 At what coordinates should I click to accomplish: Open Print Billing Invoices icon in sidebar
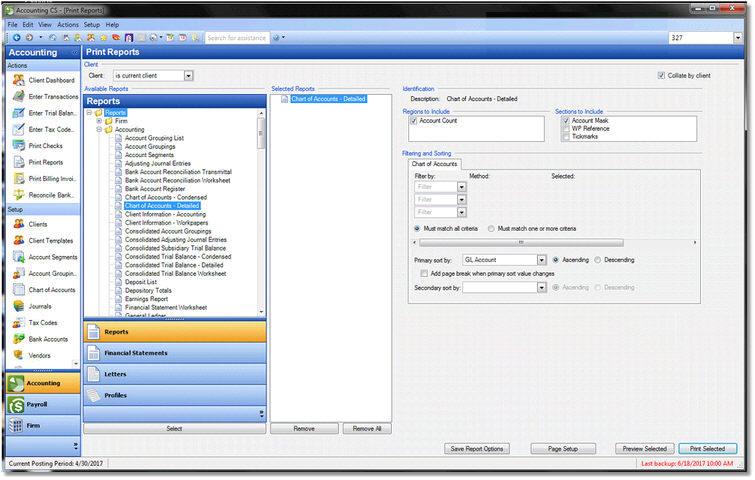point(19,178)
